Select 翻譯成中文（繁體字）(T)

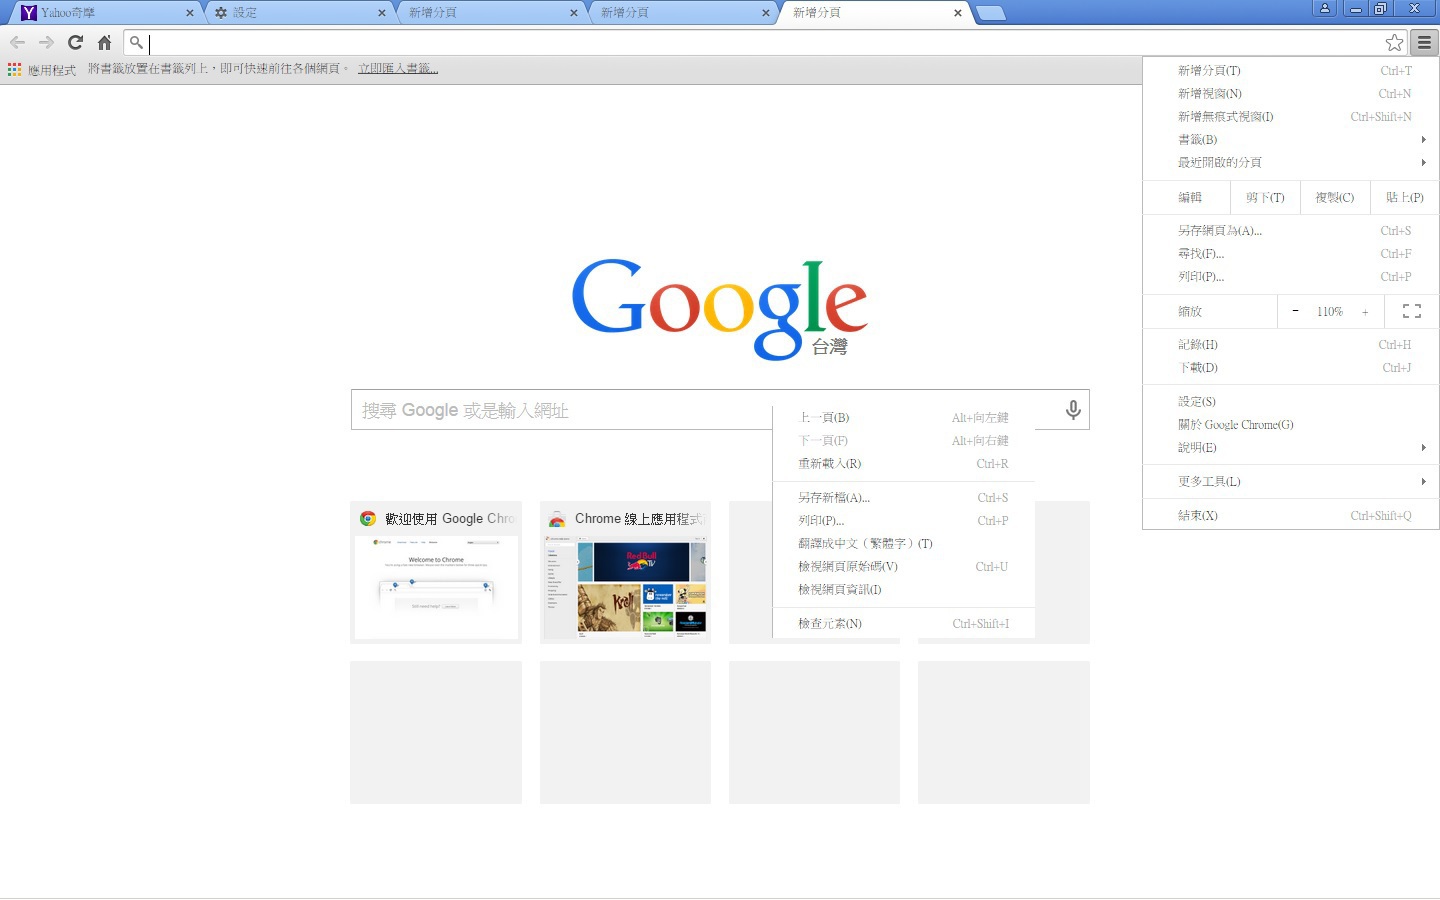(x=904, y=543)
